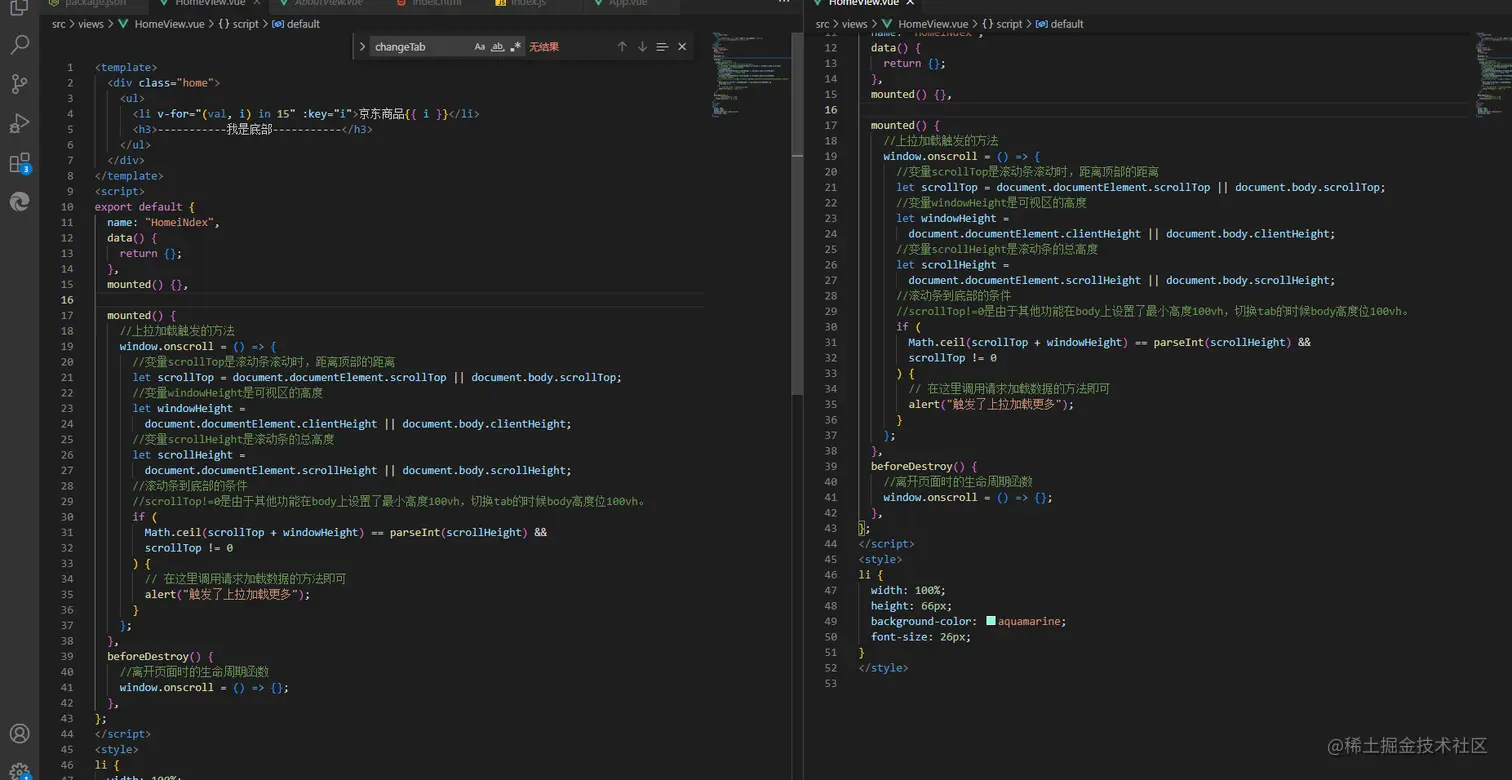Click line number 53 in right editor
This screenshot has height=780, width=1512.
830,683
